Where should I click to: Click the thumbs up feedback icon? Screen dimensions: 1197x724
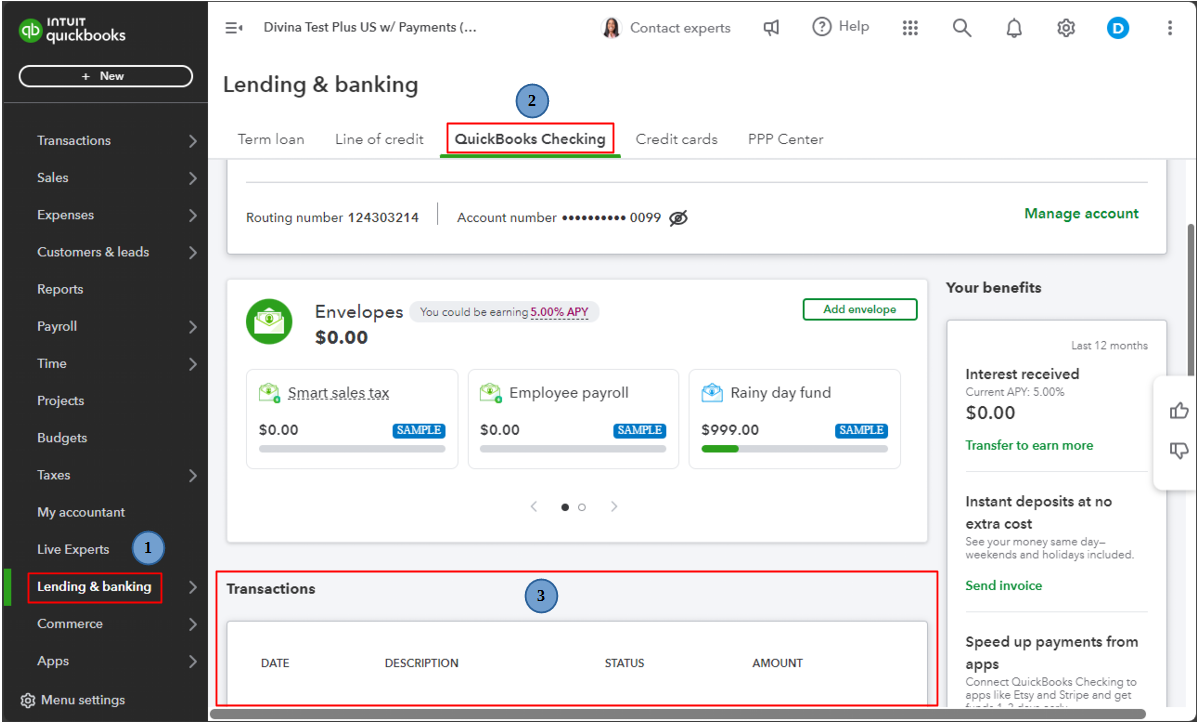click(x=1178, y=410)
